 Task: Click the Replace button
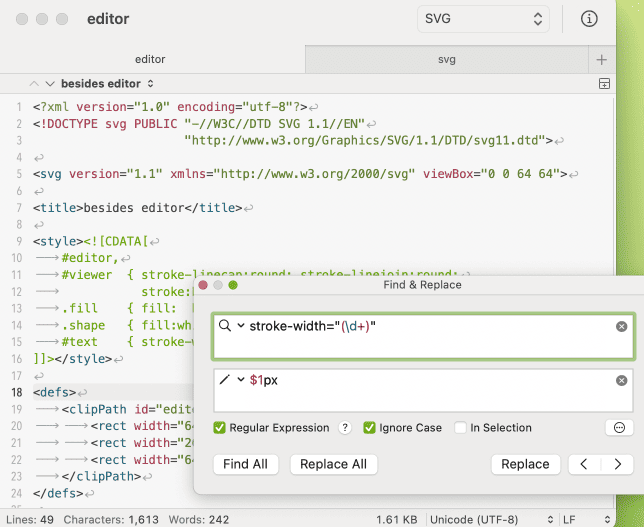tap(525, 464)
